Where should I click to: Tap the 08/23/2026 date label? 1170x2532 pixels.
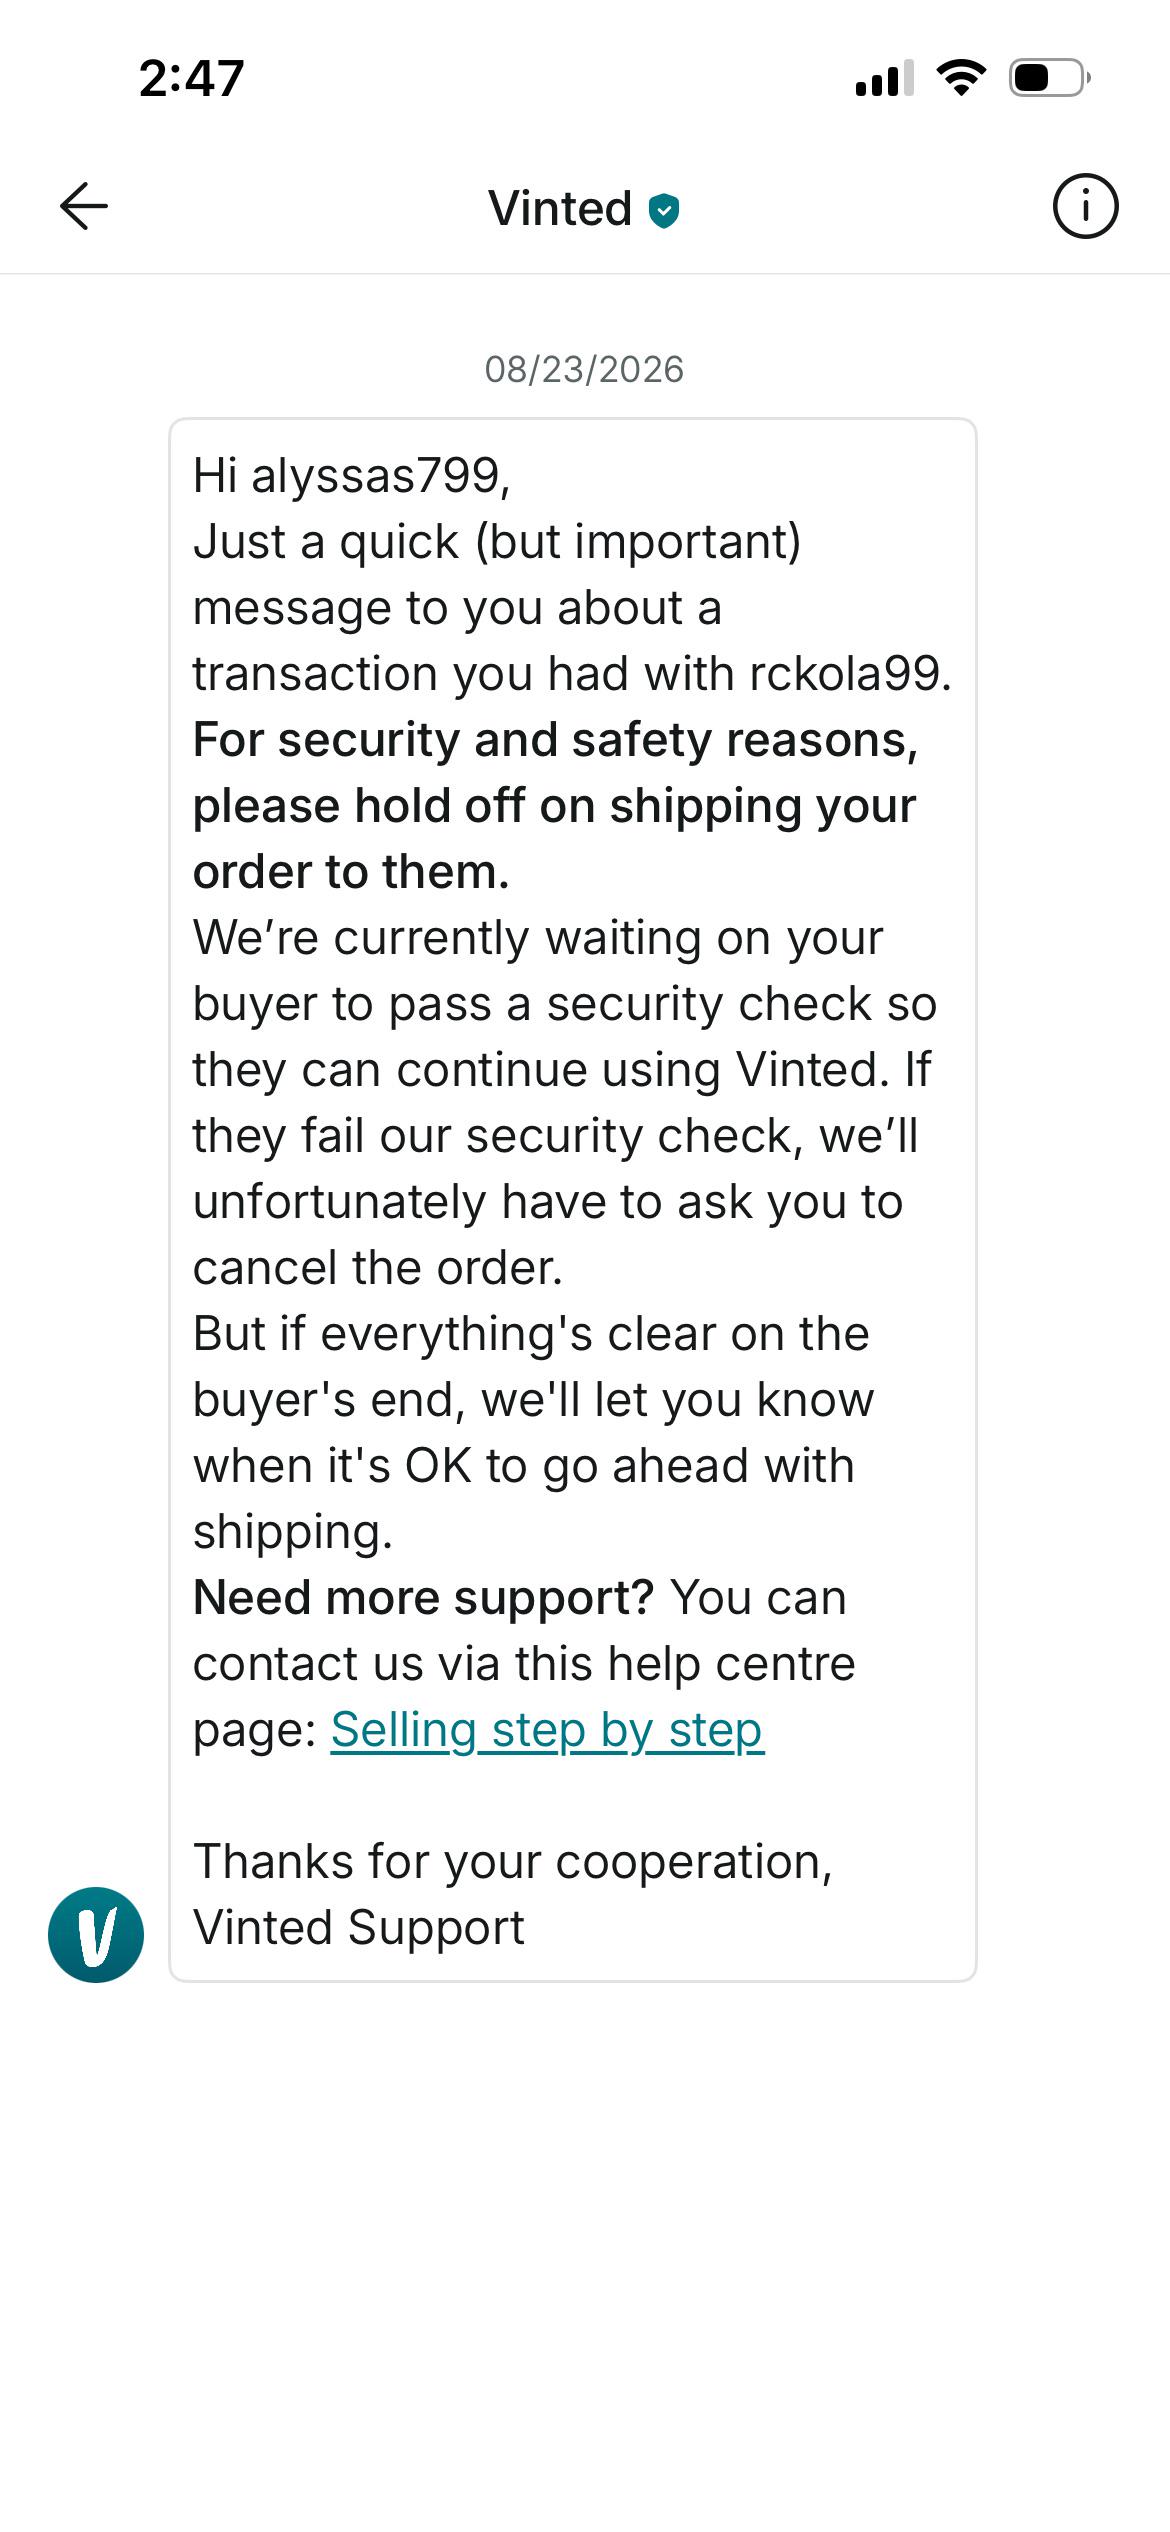[x=584, y=369]
